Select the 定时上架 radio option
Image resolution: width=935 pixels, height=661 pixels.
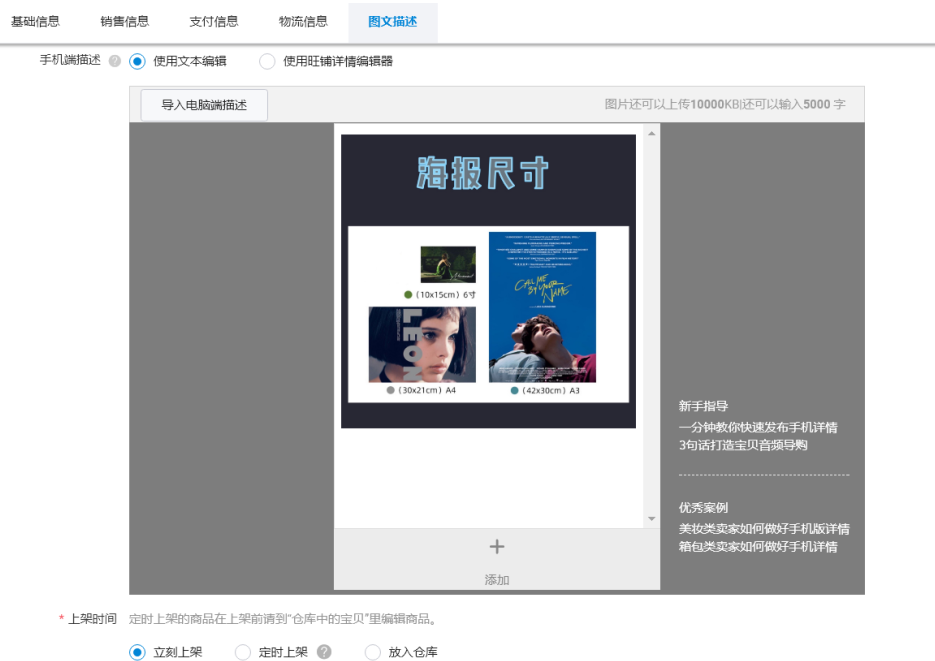243,652
